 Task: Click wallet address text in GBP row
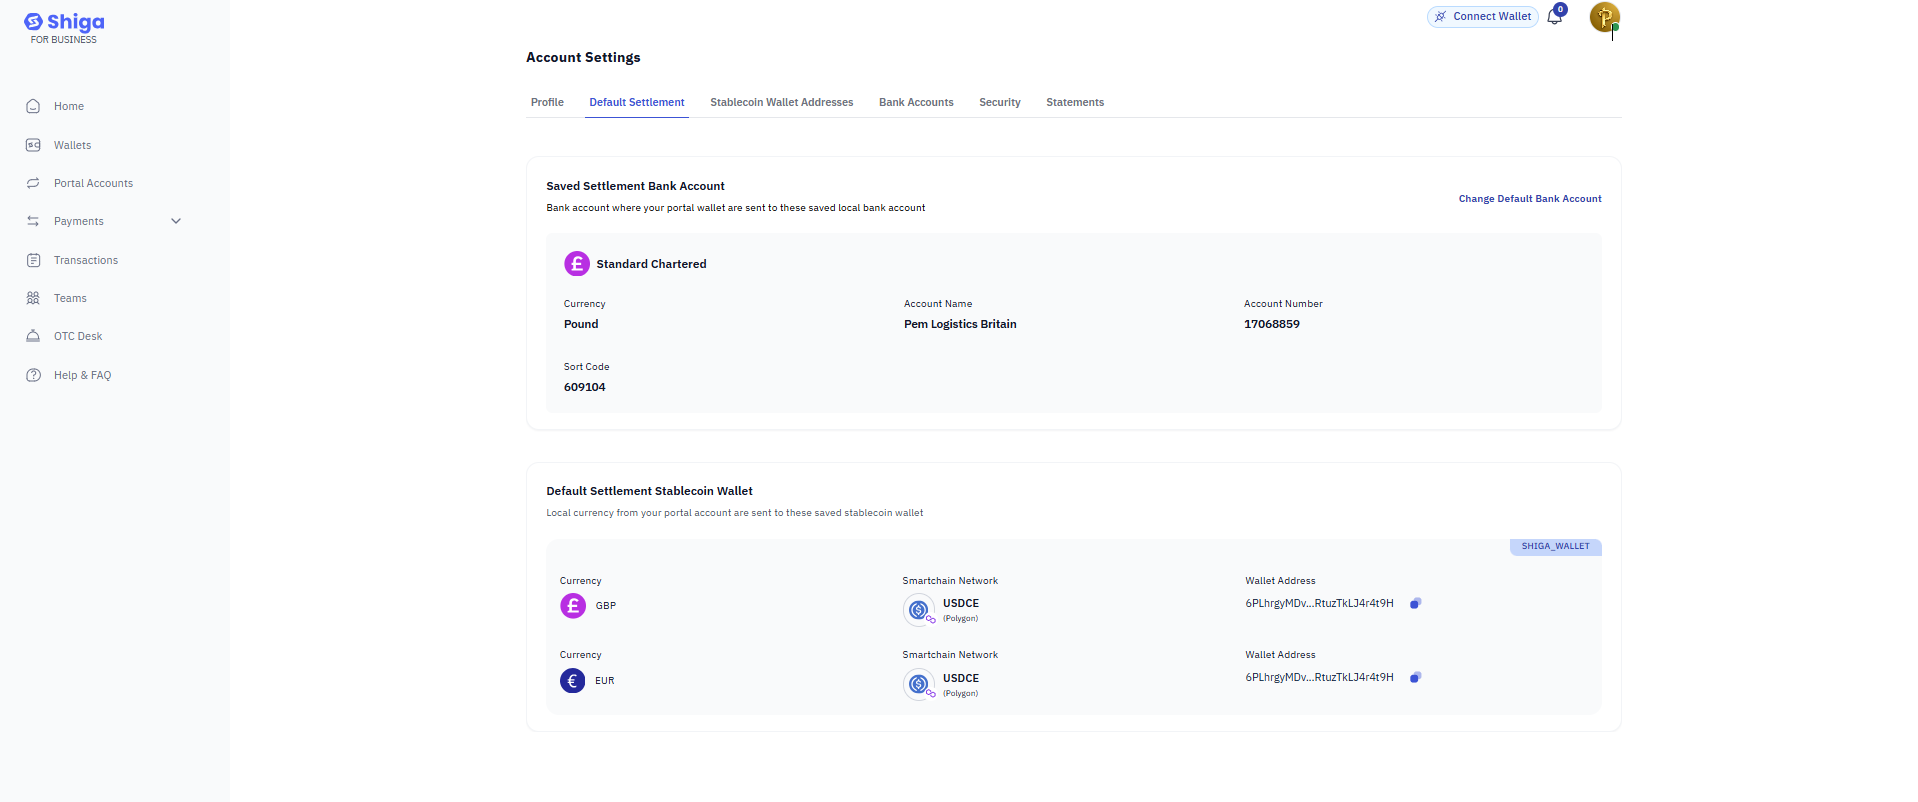click(1319, 603)
